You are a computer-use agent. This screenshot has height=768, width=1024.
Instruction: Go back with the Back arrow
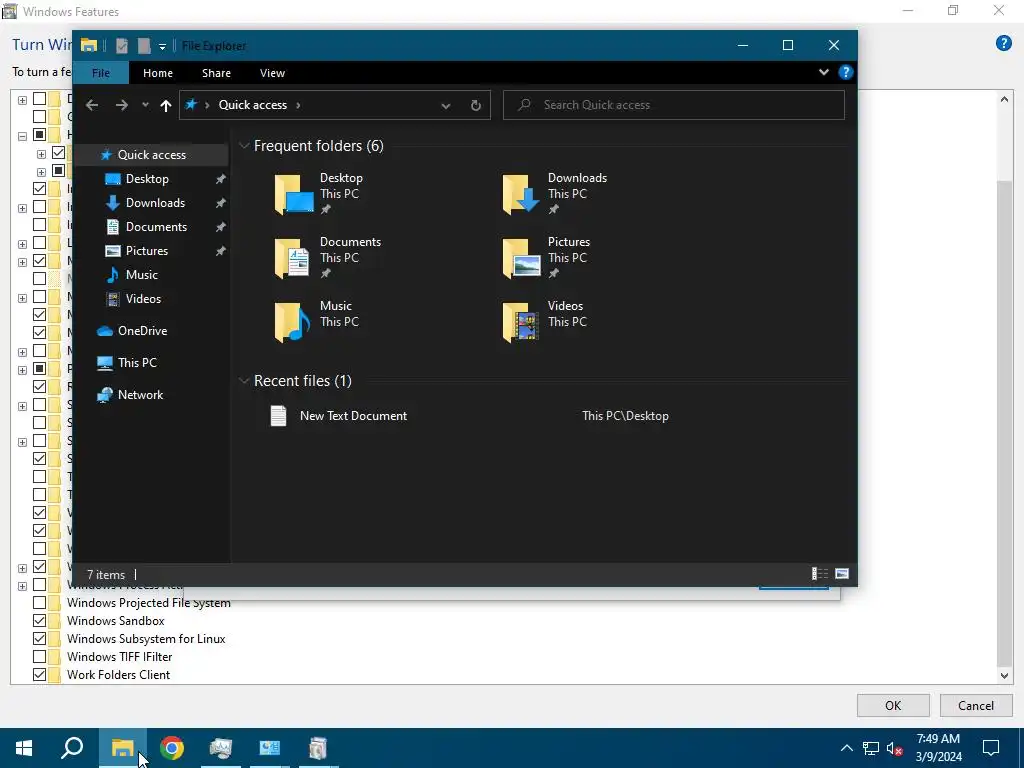click(x=92, y=105)
